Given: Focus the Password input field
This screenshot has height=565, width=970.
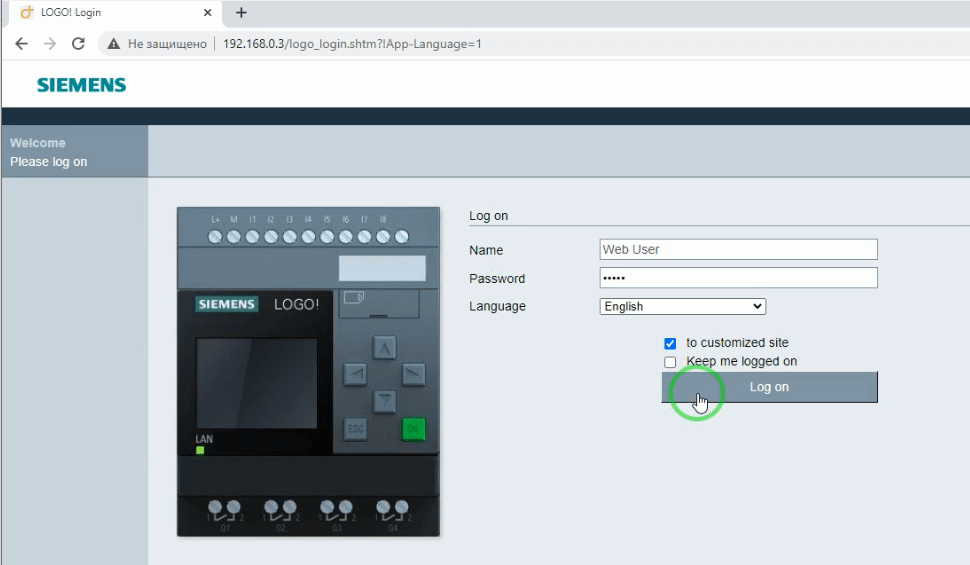Looking at the screenshot, I should [738, 278].
